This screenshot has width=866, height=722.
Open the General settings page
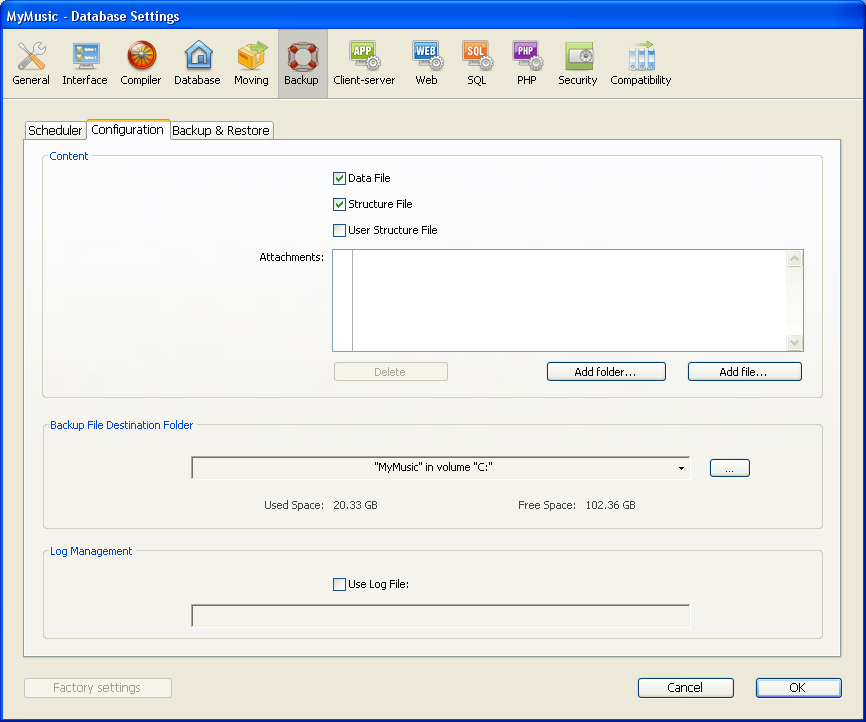pyautogui.click(x=31, y=64)
